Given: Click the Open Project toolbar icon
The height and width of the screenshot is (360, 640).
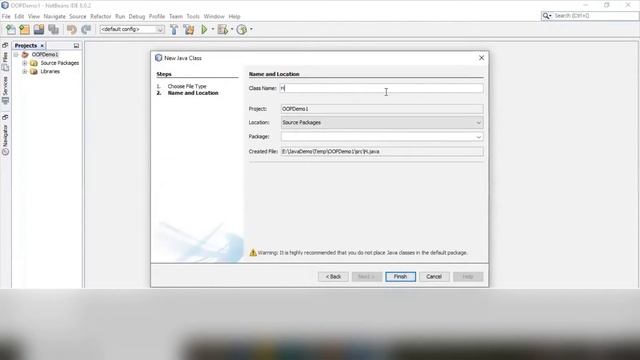Looking at the screenshot, I should (x=39, y=29).
